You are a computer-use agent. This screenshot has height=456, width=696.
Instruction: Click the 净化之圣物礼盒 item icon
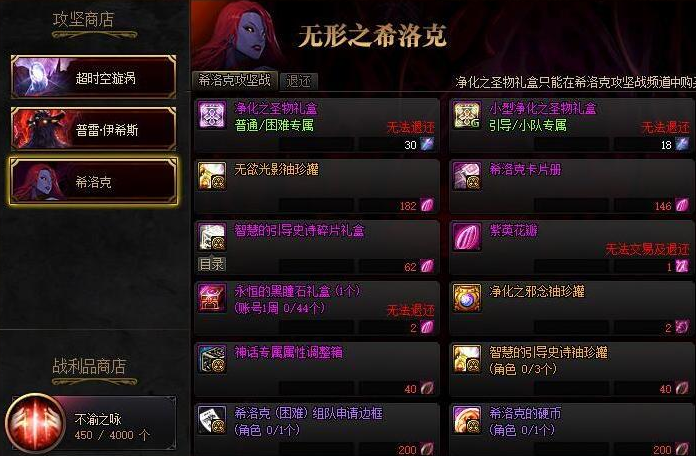point(212,115)
